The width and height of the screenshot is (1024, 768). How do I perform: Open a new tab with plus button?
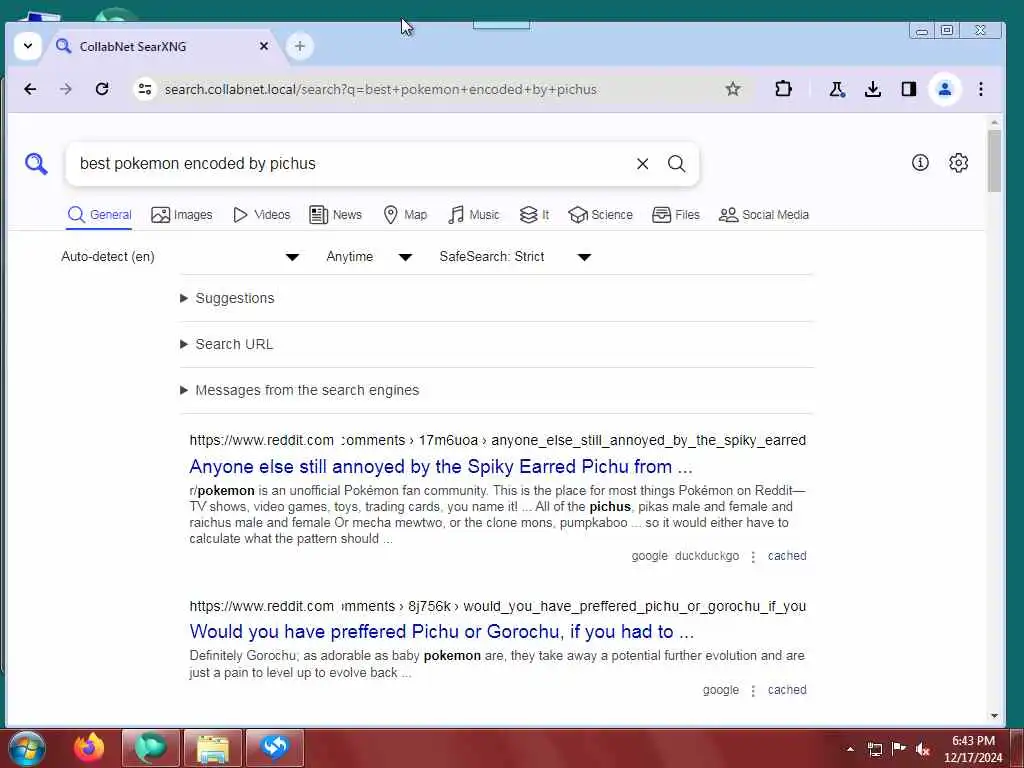300,46
